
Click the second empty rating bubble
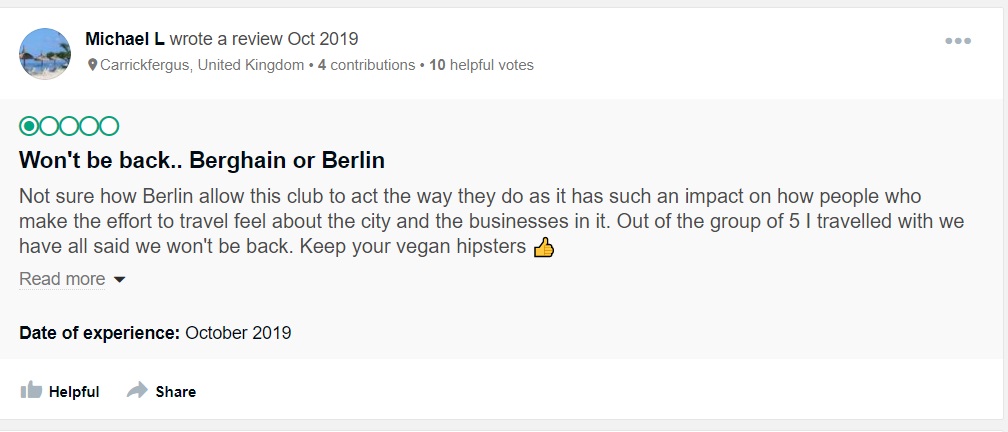click(x=49, y=126)
